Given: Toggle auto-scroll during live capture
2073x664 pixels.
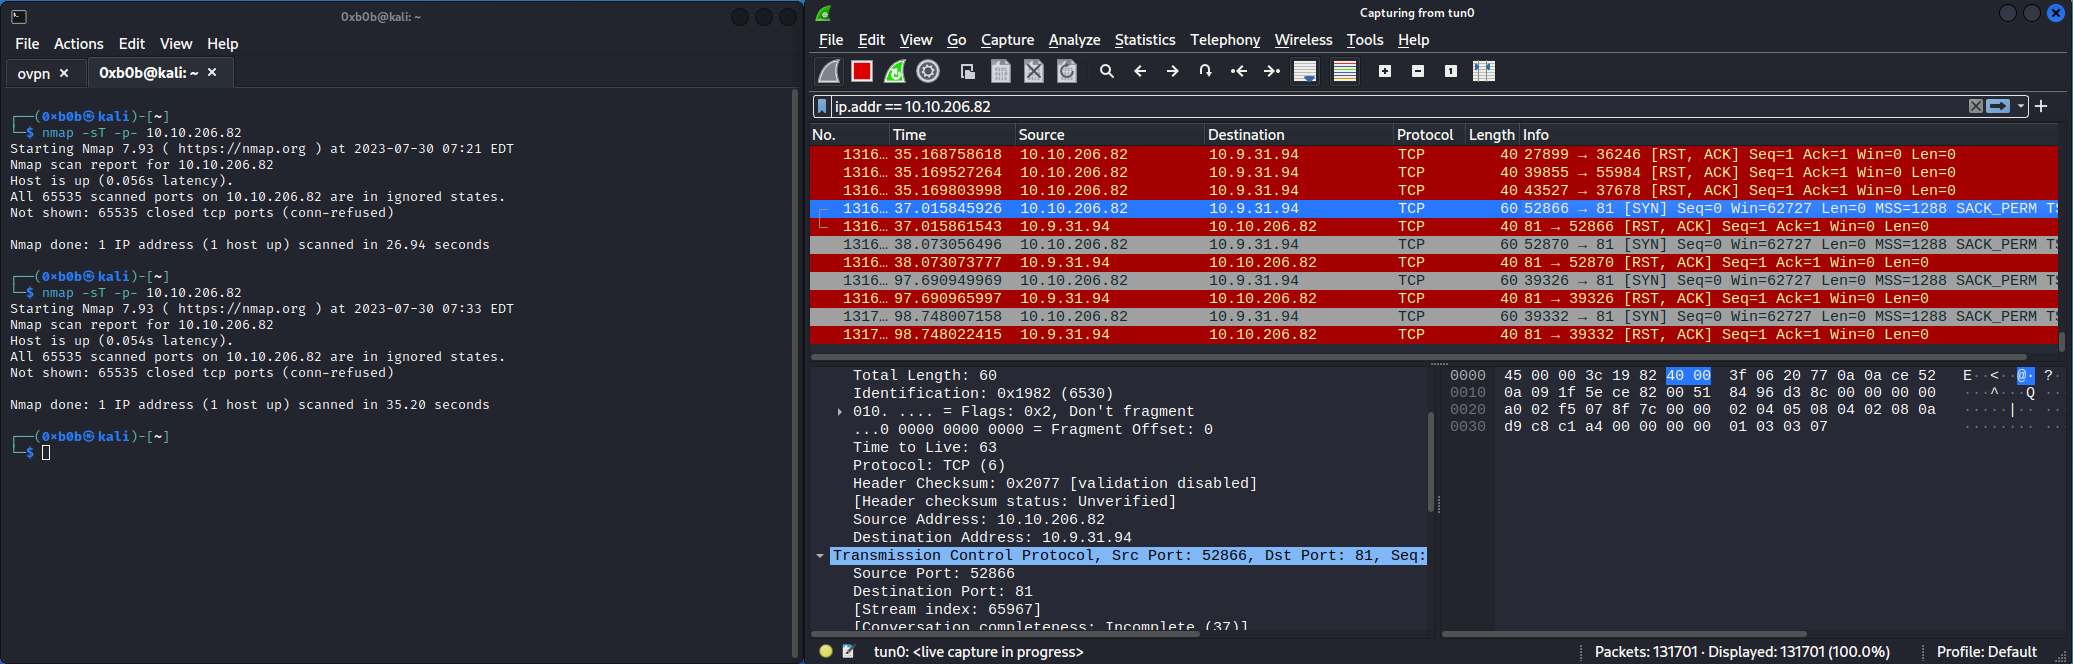Looking at the screenshot, I should tap(1304, 71).
